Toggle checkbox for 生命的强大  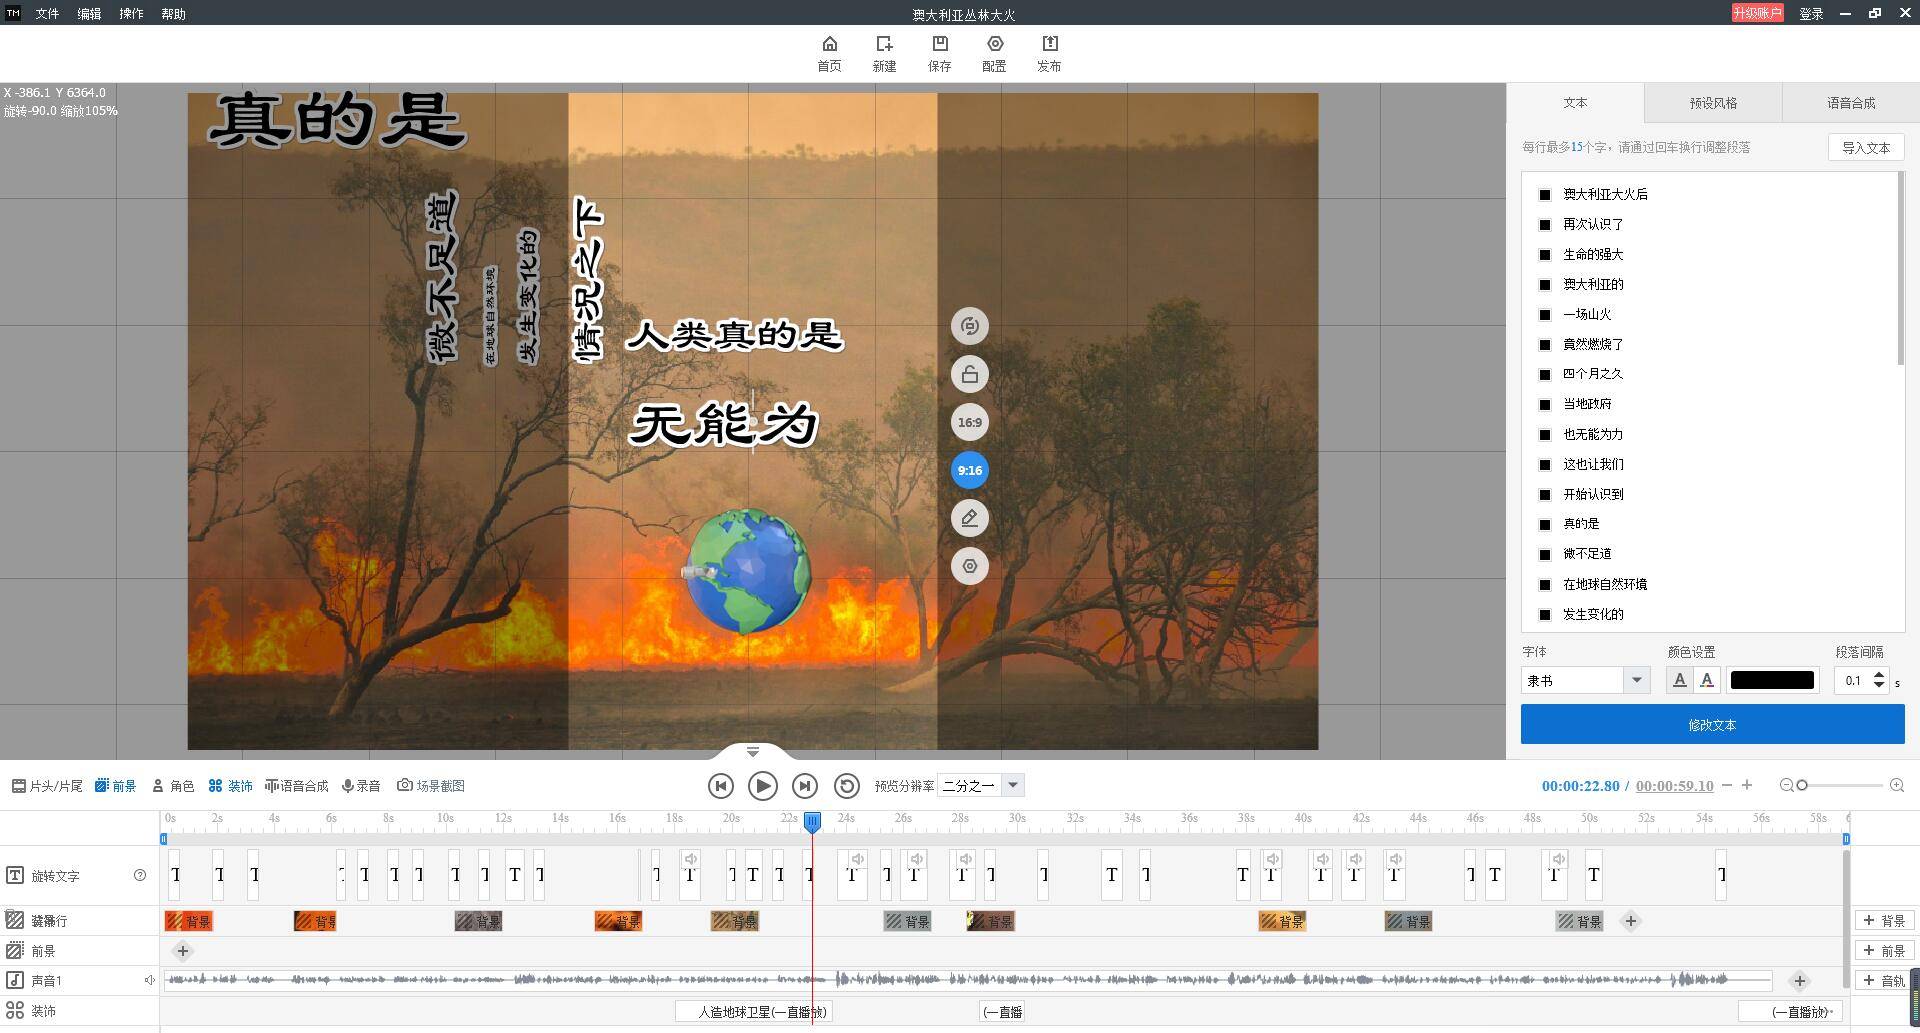pos(1544,255)
